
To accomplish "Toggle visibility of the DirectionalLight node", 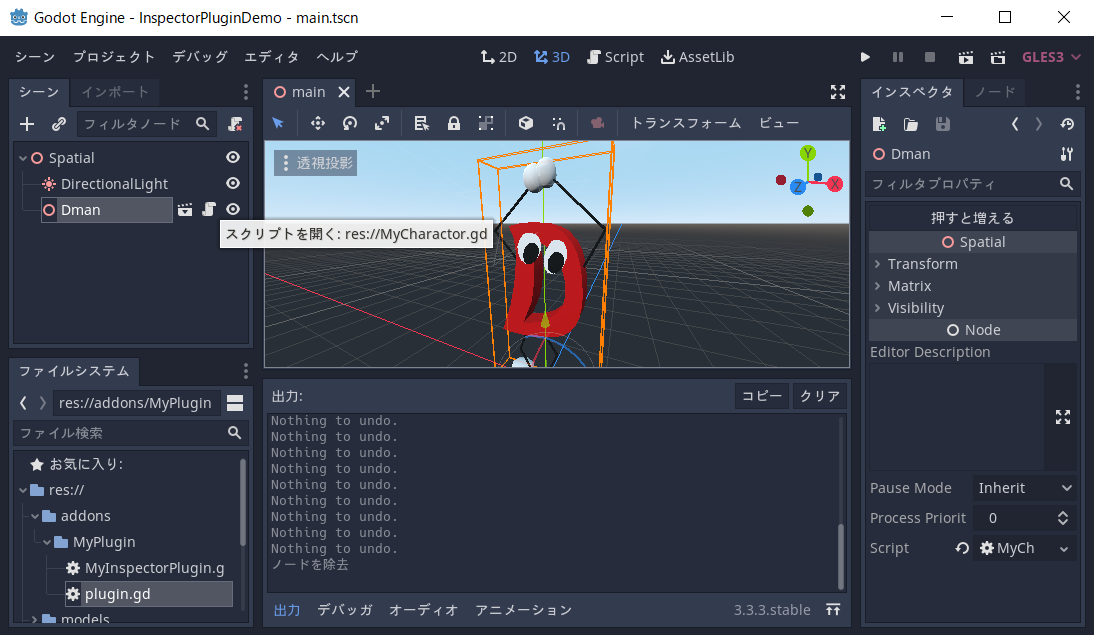I will pyautogui.click(x=232, y=183).
